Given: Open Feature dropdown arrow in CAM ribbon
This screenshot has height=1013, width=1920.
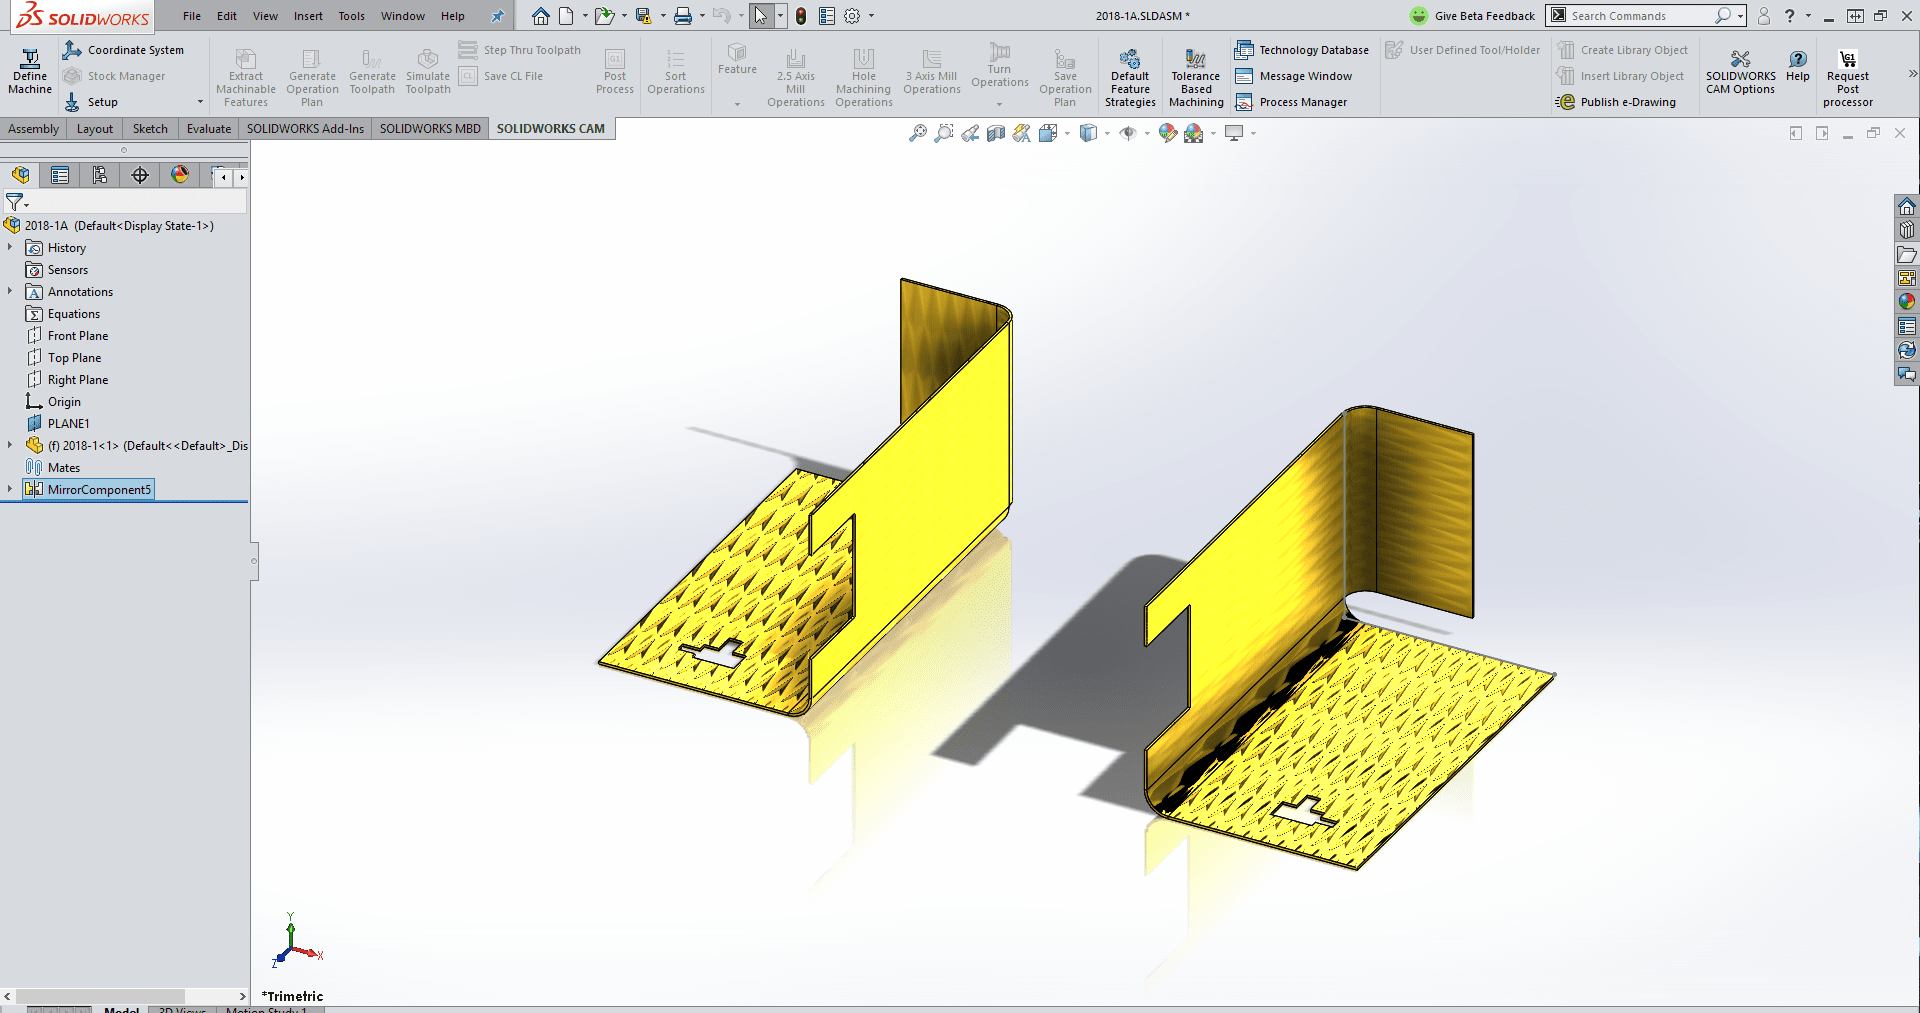Looking at the screenshot, I should [737, 103].
